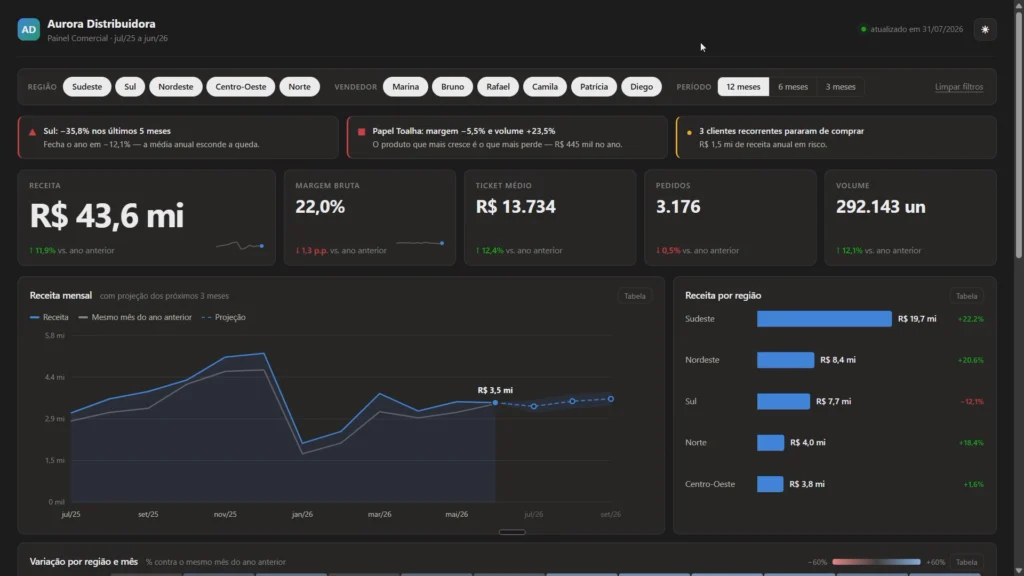
Task: Toggle the Diego vendor filter chip
Action: pyautogui.click(x=641, y=87)
